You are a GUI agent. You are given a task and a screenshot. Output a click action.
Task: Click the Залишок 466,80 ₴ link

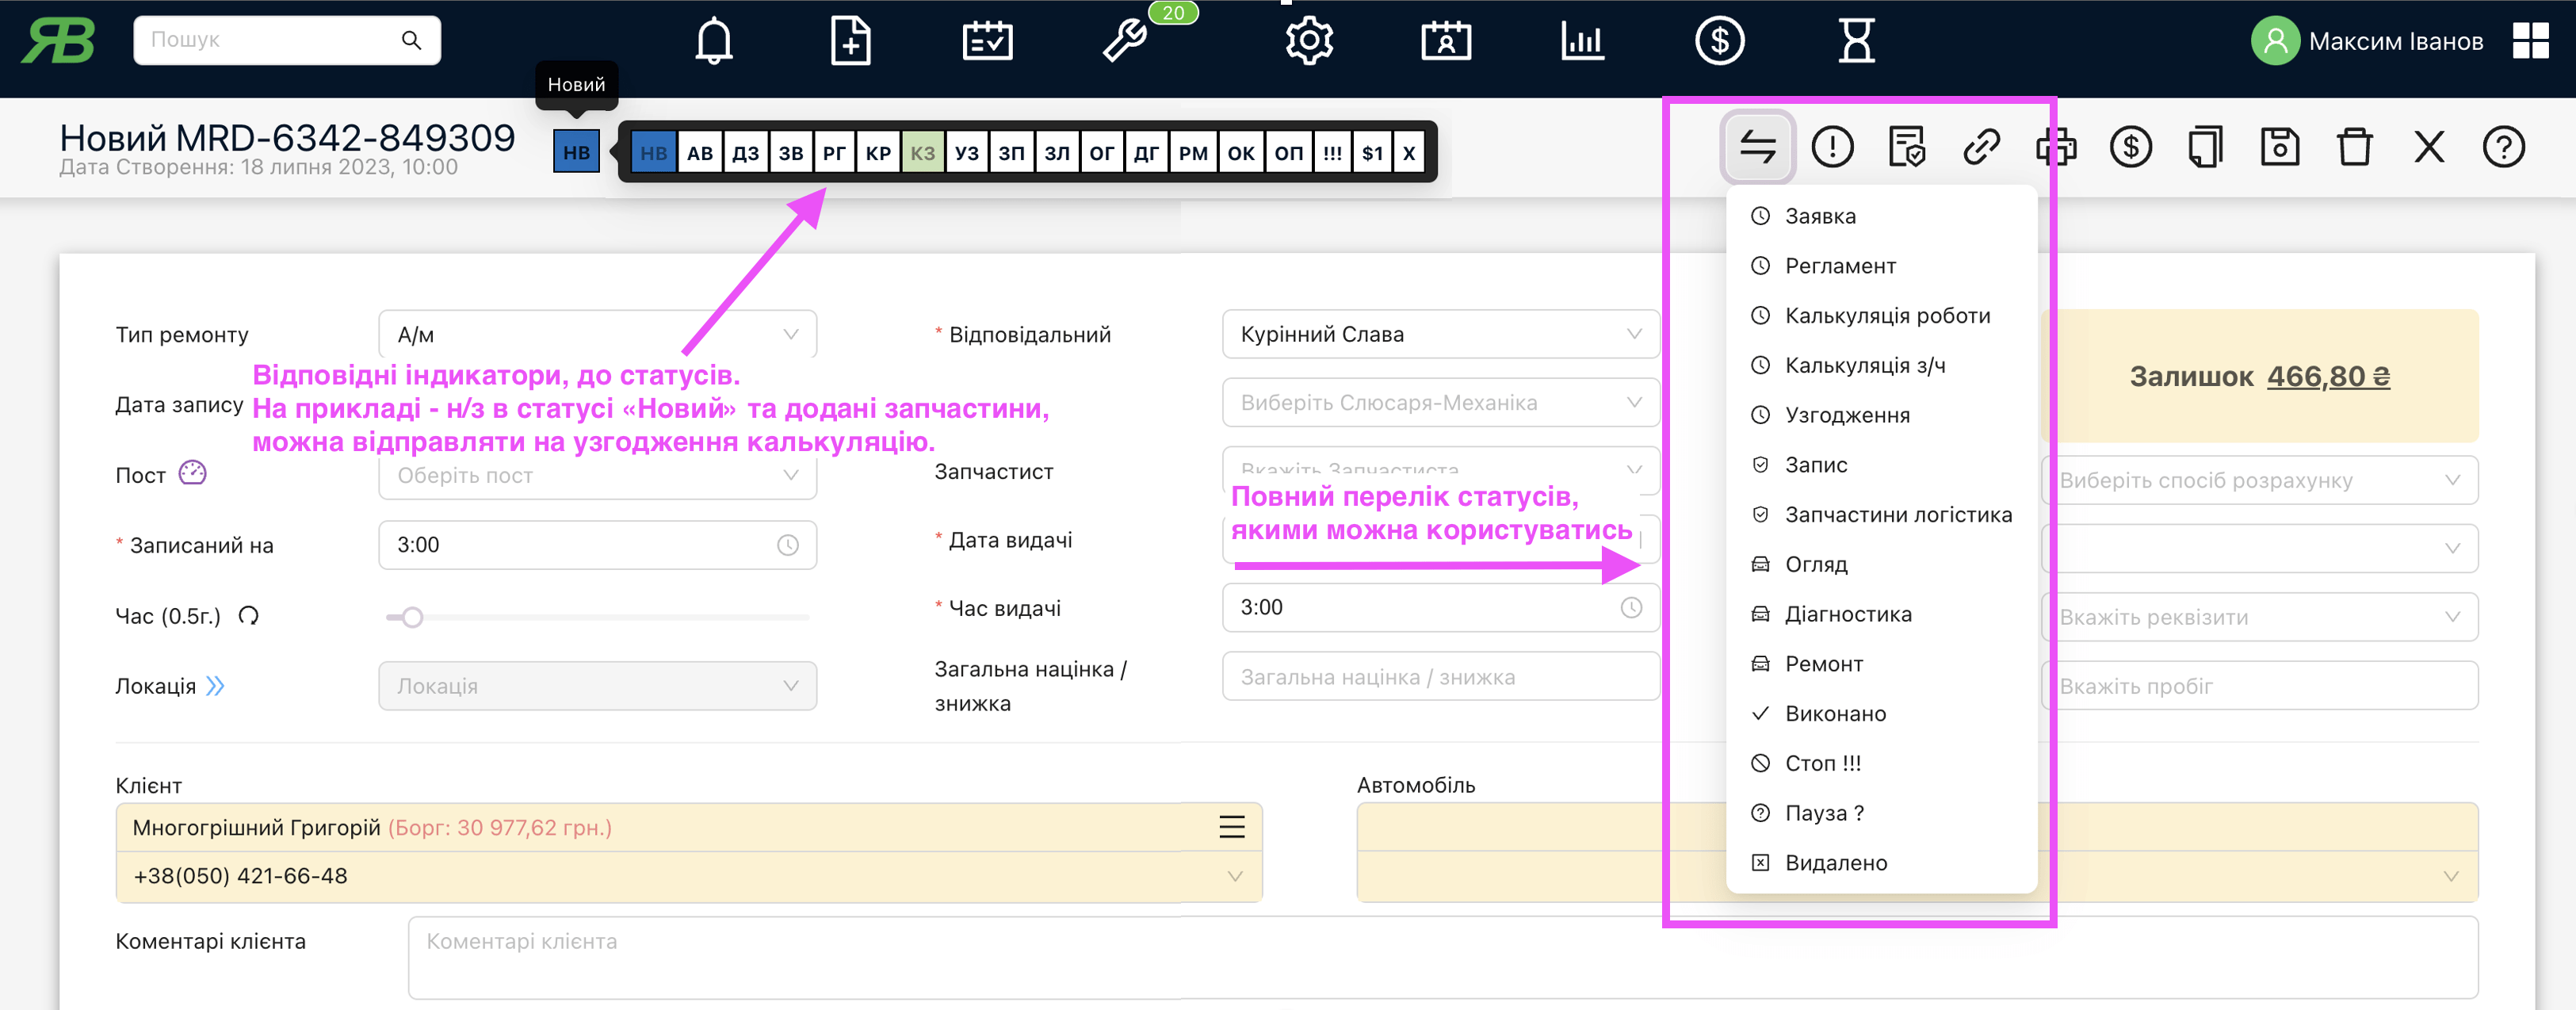[2327, 376]
